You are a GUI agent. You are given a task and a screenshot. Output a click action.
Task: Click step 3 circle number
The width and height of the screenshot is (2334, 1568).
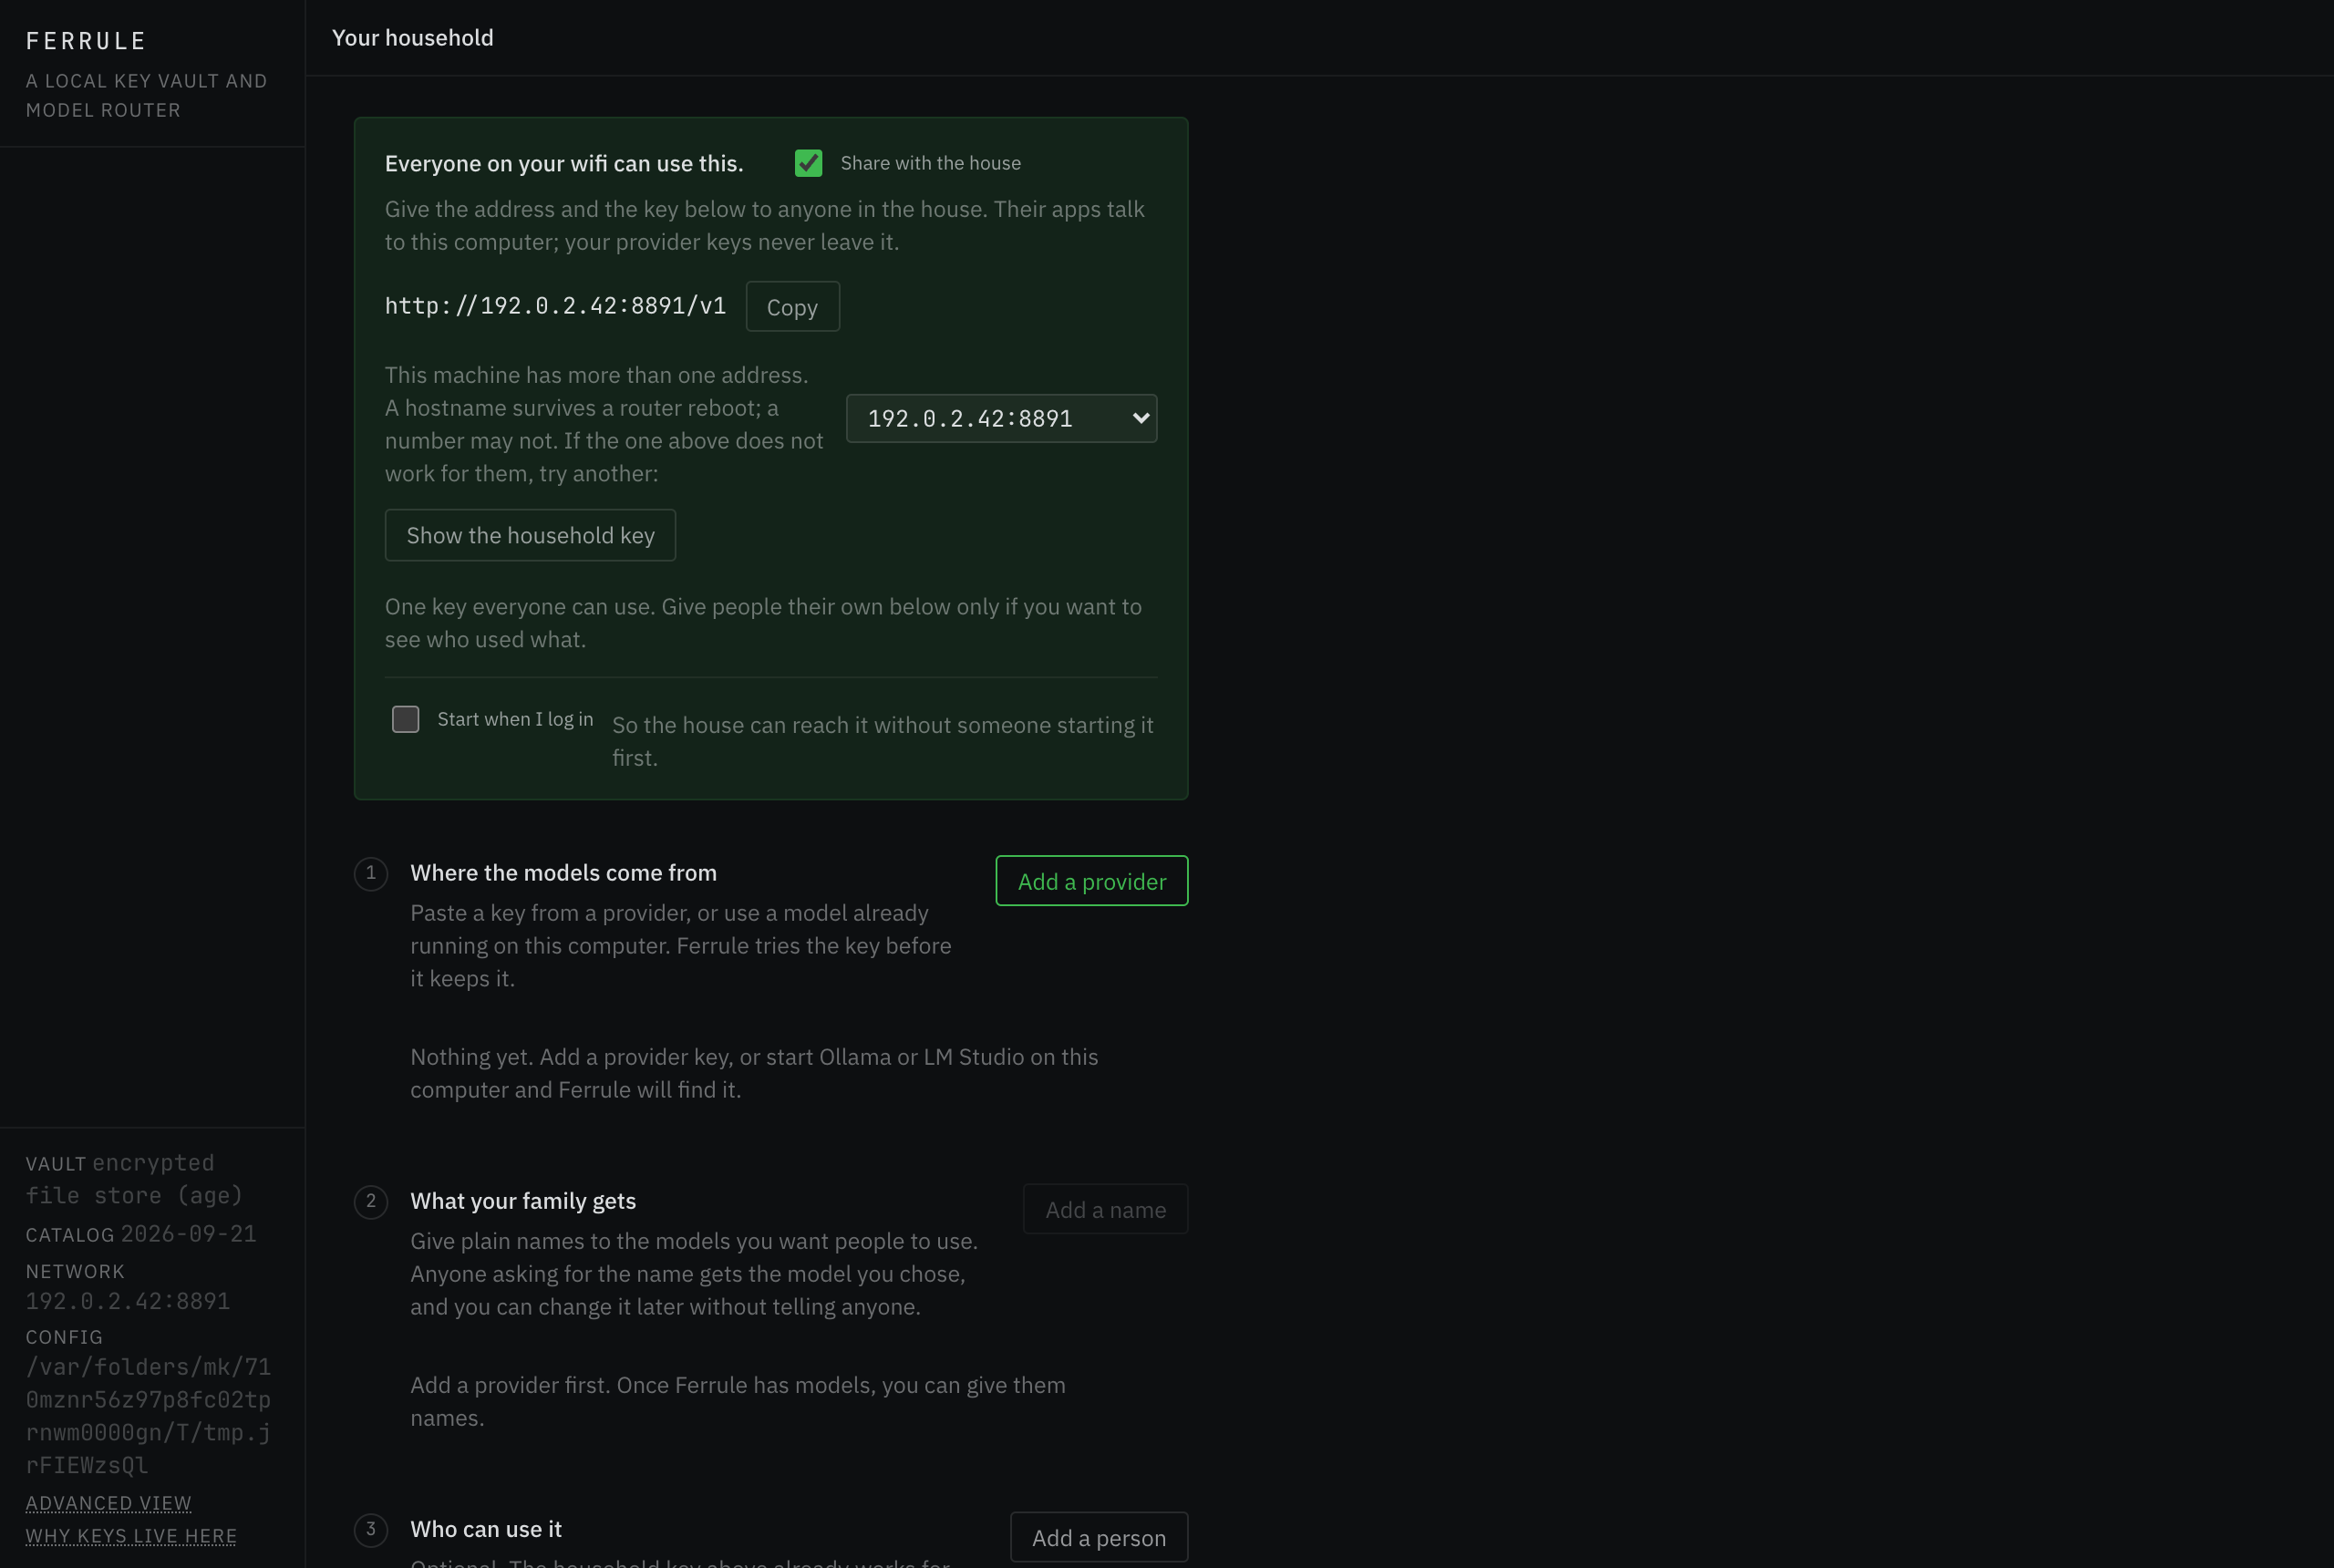click(x=370, y=1530)
